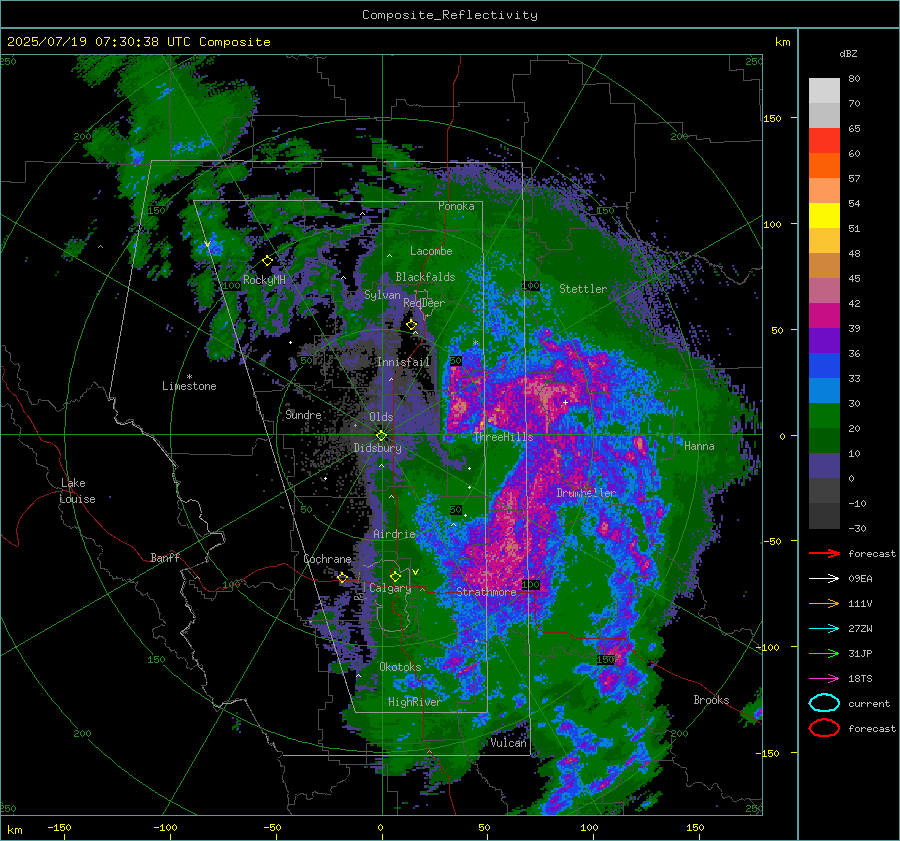Click the -30 value on dBZ scale
This screenshot has height=841, width=900.
[857, 528]
